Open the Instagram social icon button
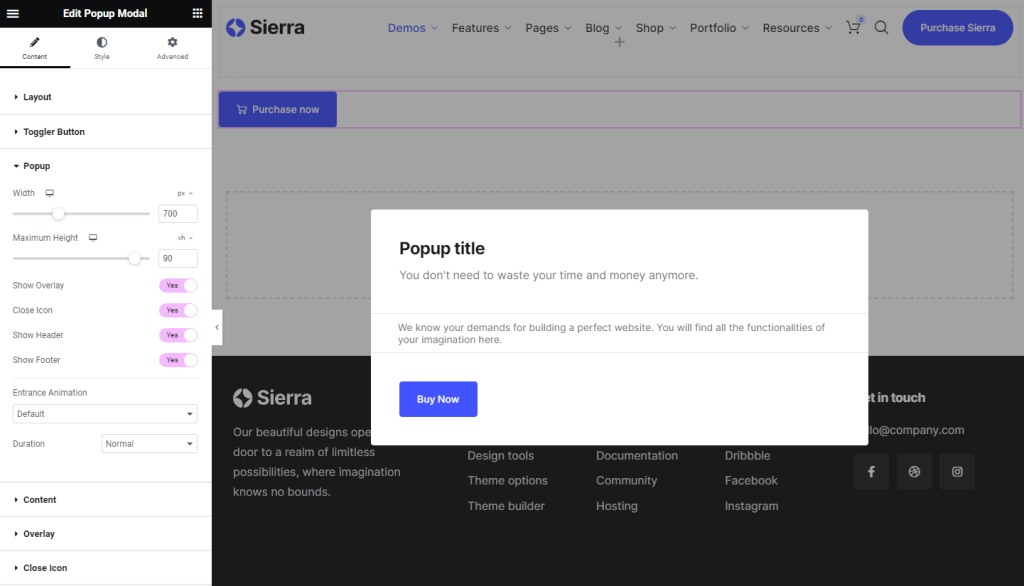The image size is (1024, 586). point(957,472)
